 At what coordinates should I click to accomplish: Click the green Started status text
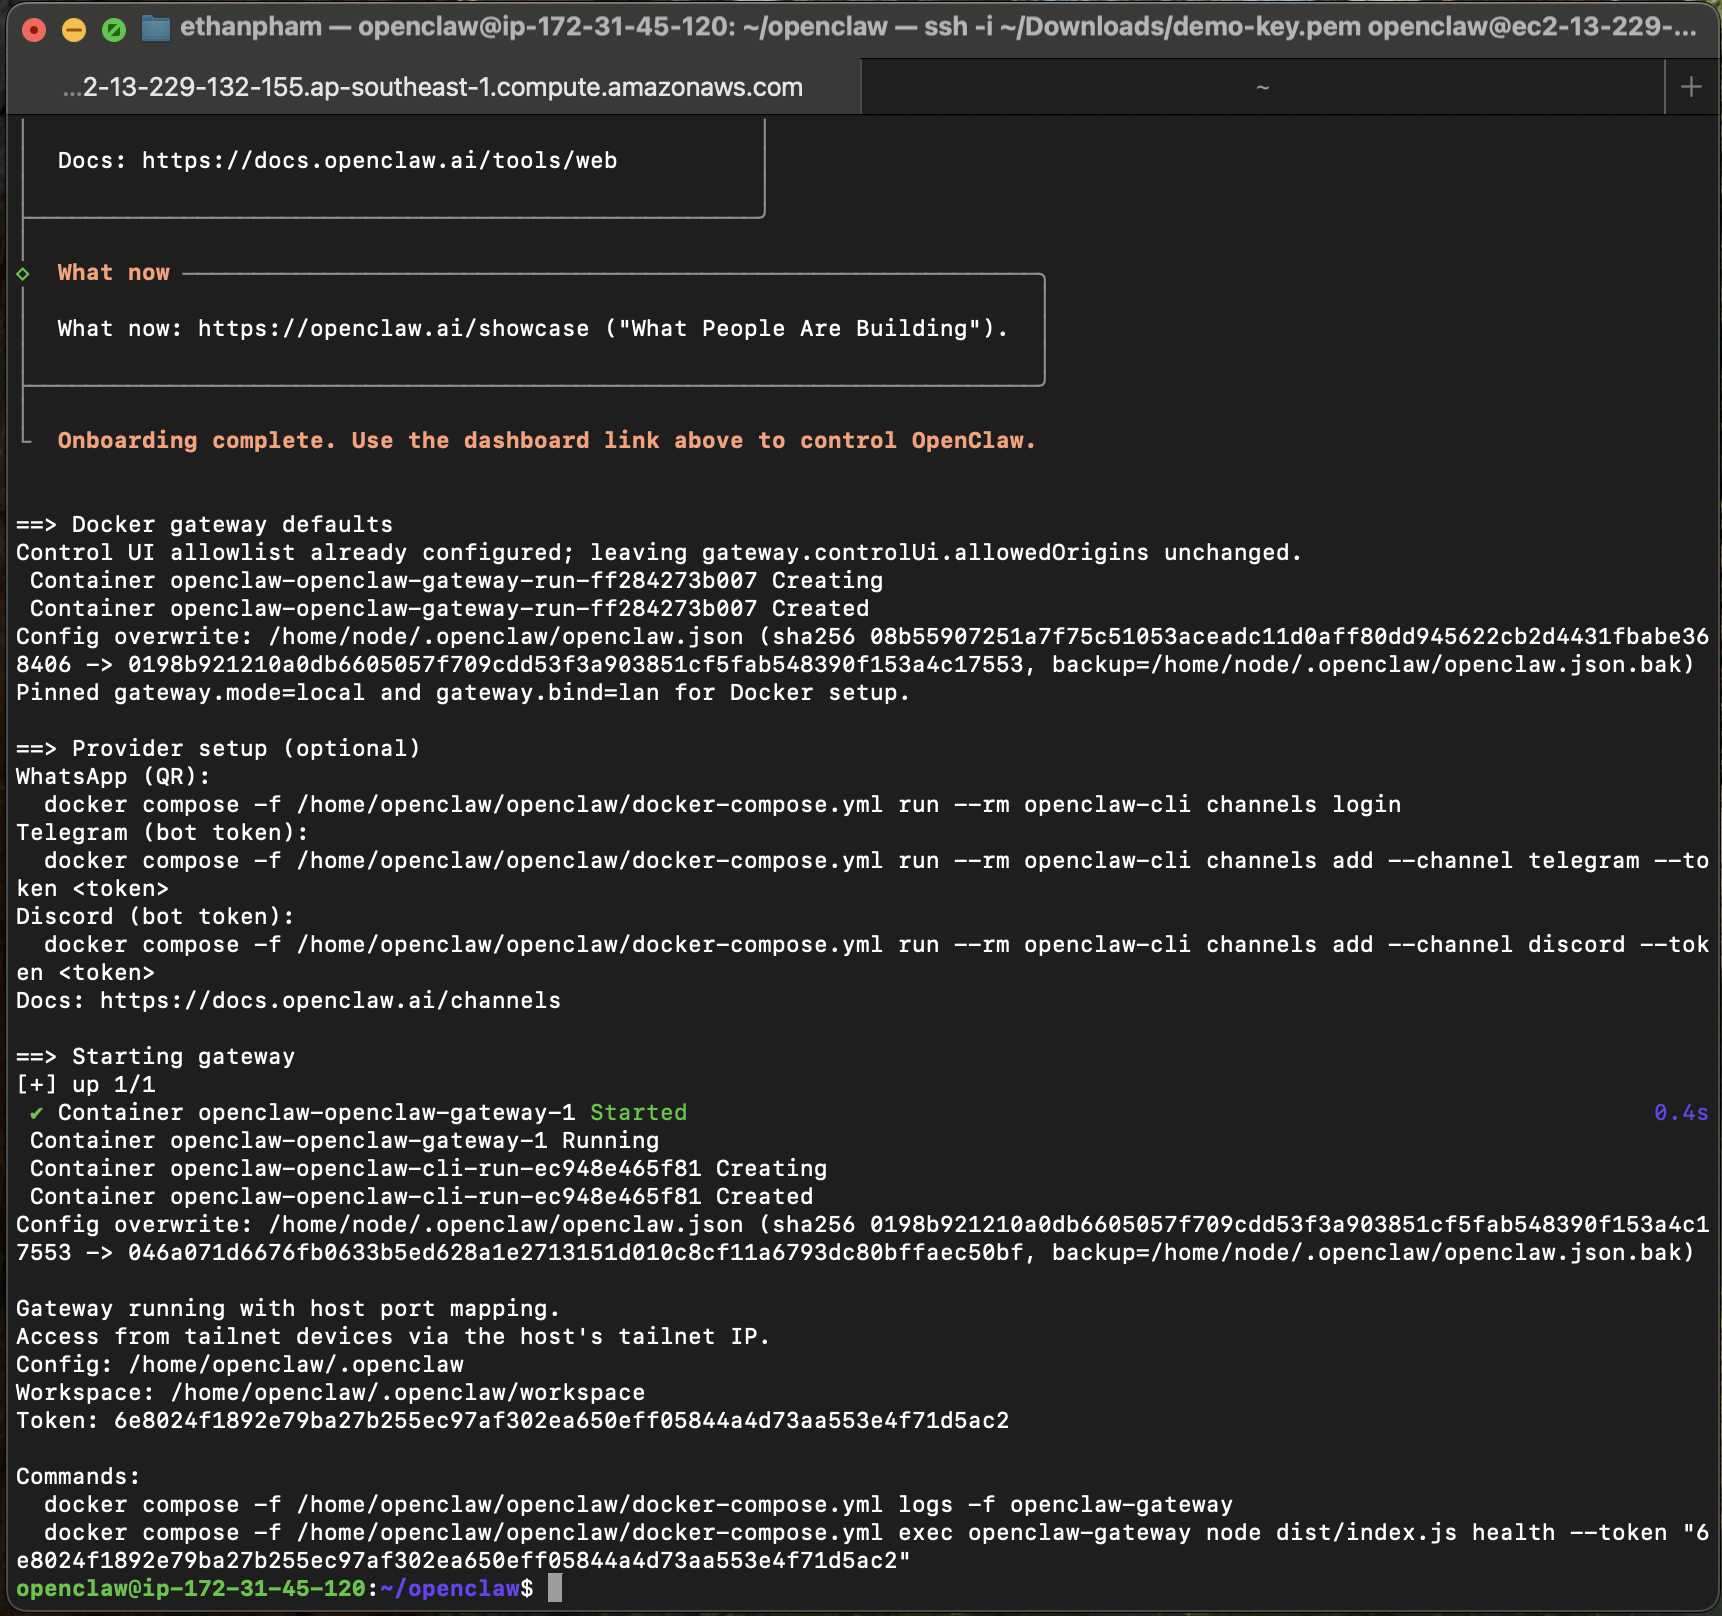(639, 1112)
